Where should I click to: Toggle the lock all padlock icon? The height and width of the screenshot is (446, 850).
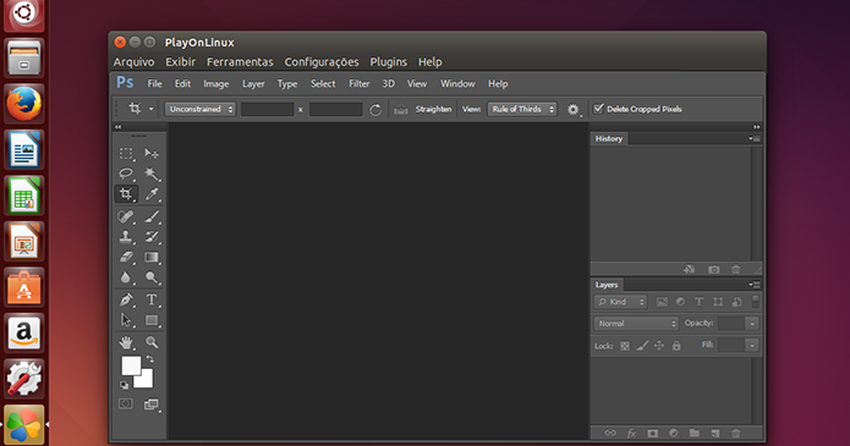point(676,345)
